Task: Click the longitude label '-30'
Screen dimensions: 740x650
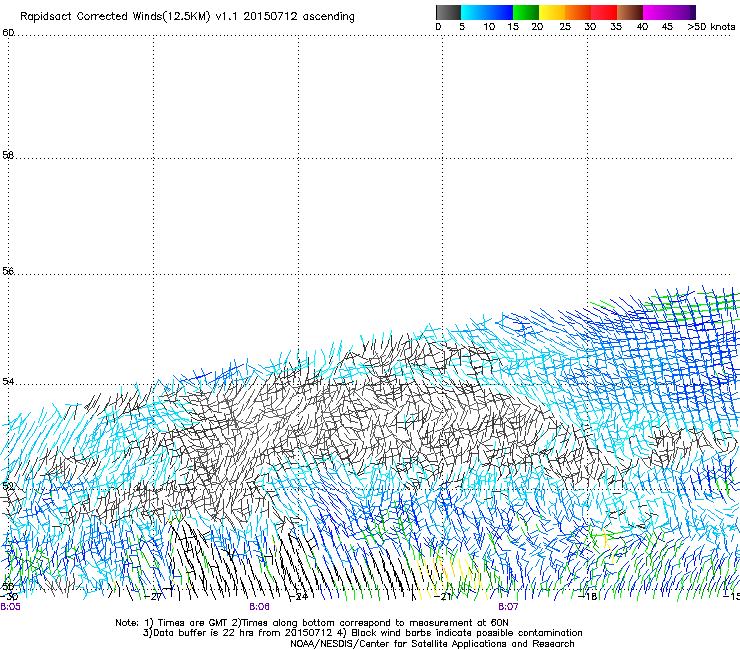Action: point(9,597)
